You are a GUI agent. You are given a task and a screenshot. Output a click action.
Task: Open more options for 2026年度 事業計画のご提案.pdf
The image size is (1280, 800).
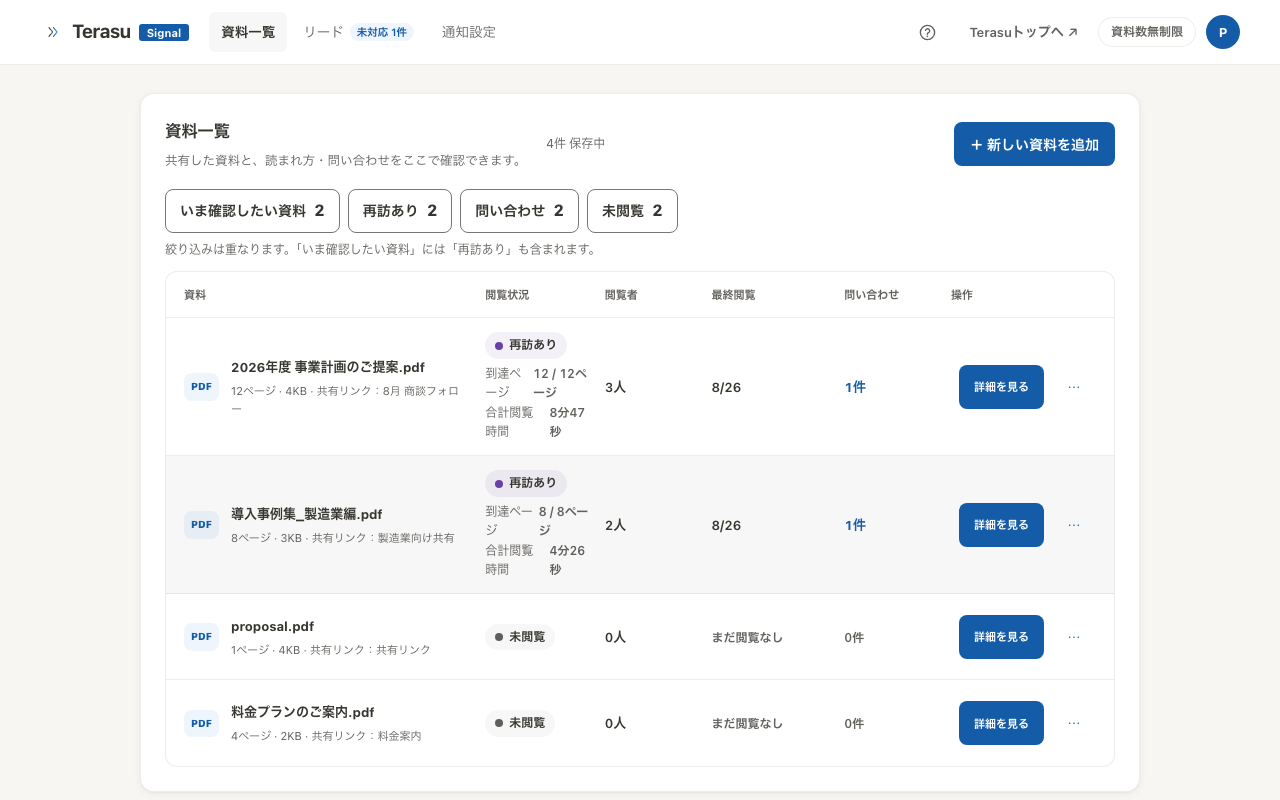(x=1074, y=387)
